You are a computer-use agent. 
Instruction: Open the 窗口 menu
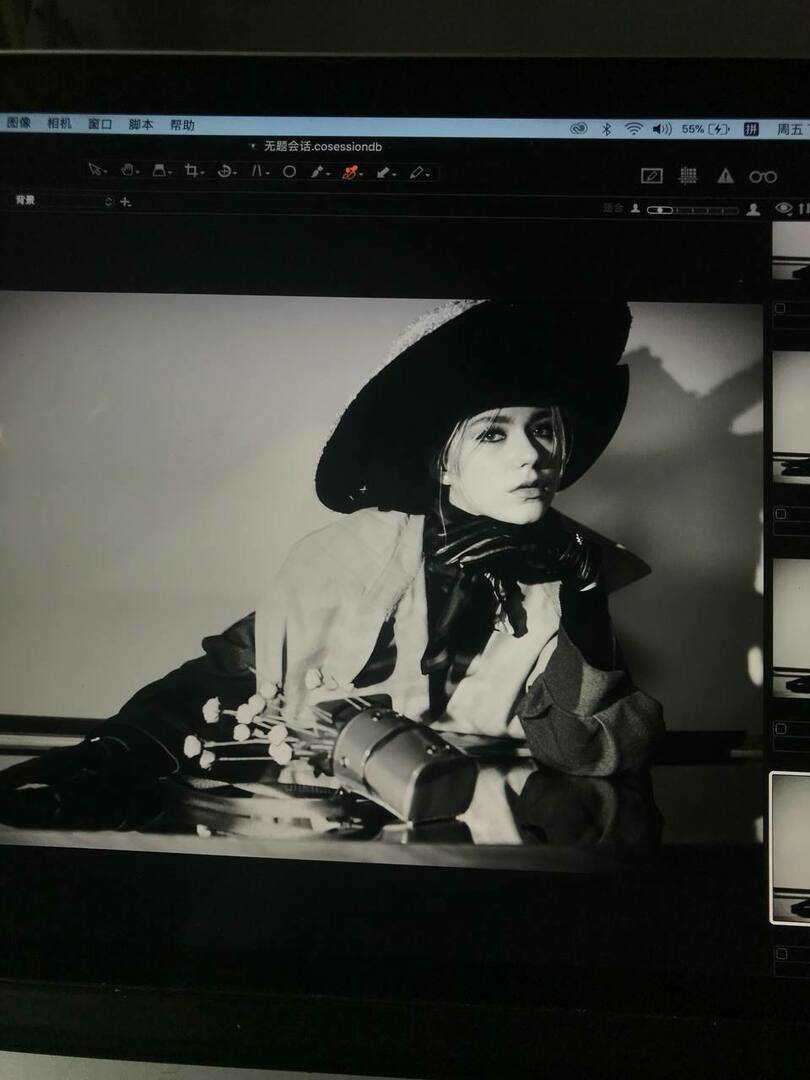(100, 124)
